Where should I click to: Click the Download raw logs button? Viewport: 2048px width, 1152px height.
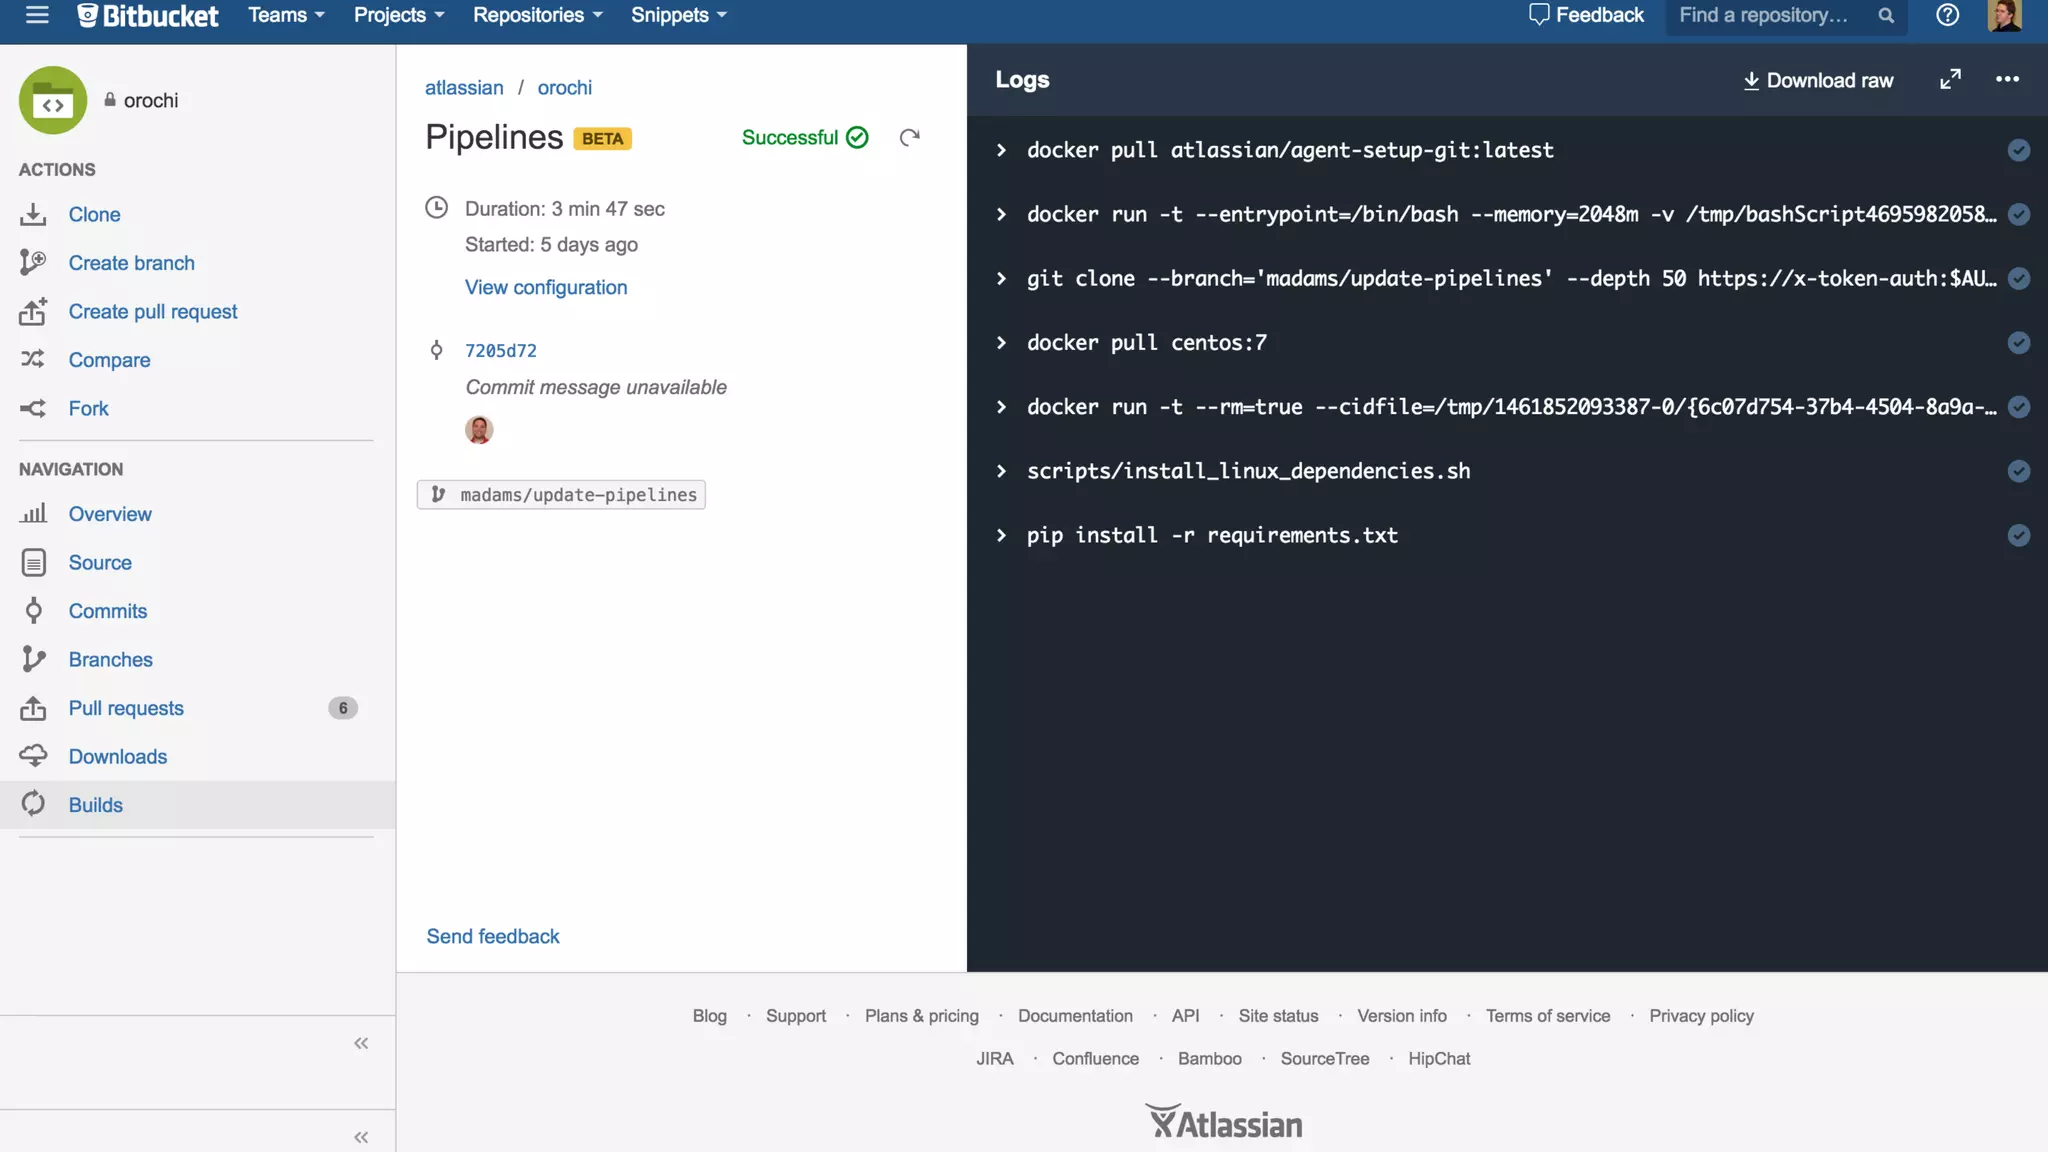click(x=1818, y=80)
